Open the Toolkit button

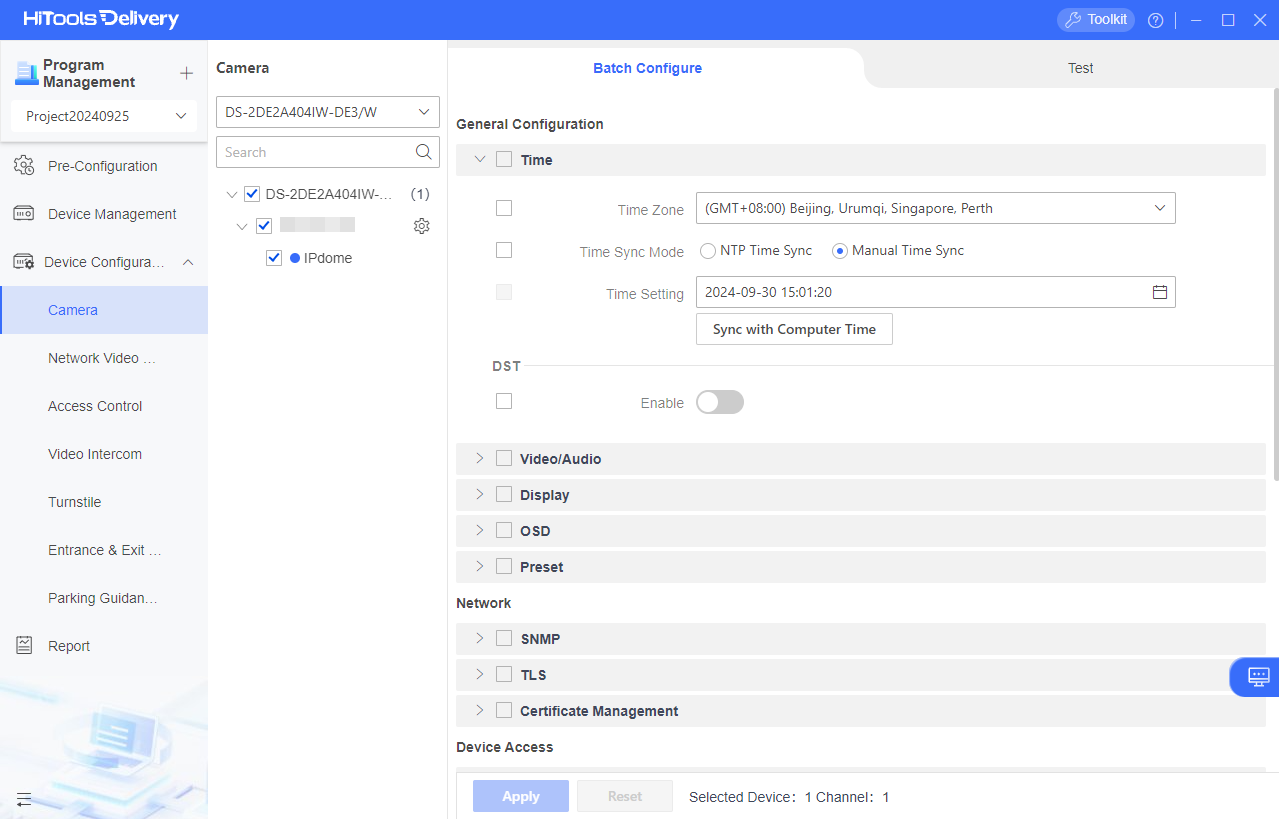coord(1095,20)
